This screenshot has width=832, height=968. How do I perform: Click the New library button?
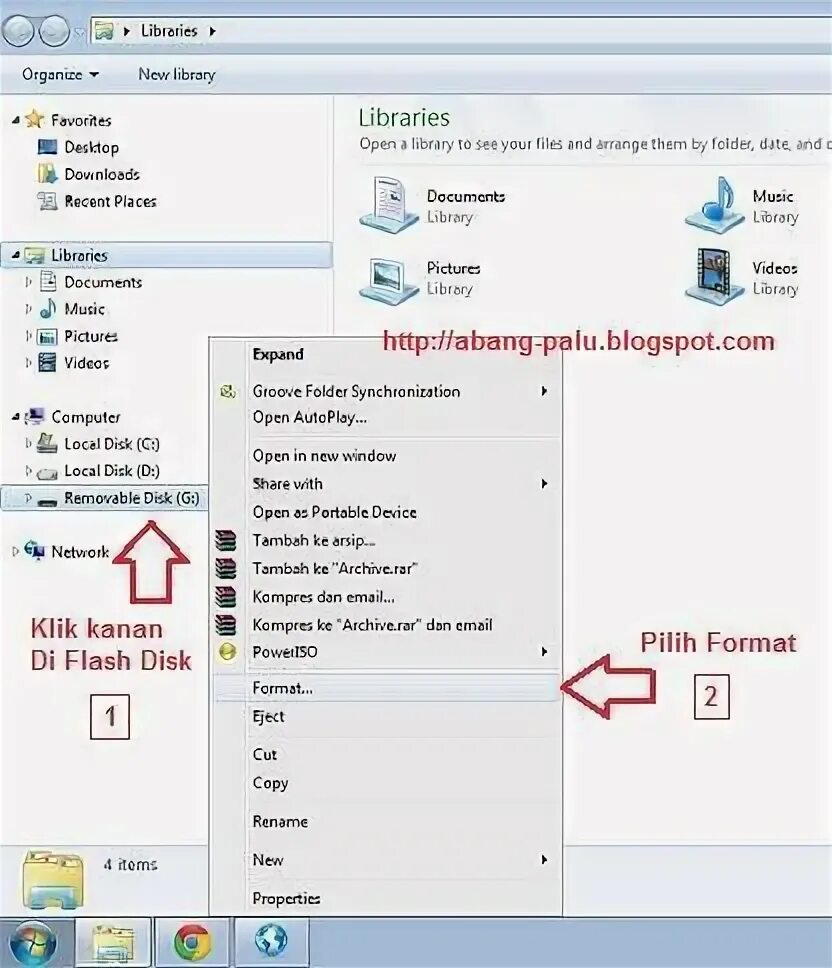click(177, 75)
